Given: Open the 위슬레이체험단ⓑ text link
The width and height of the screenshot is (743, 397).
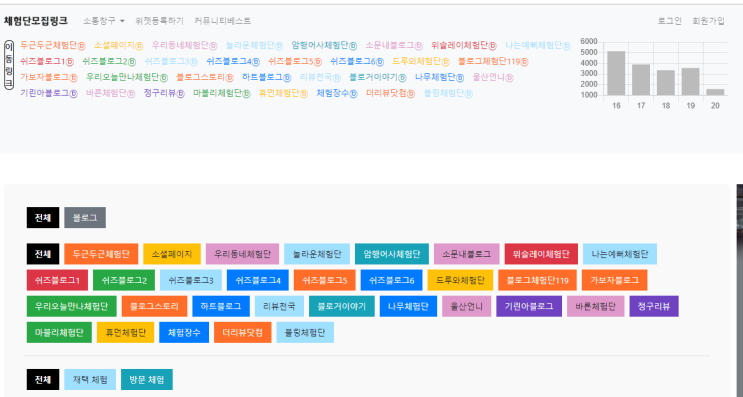Looking at the screenshot, I should (x=464, y=45).
